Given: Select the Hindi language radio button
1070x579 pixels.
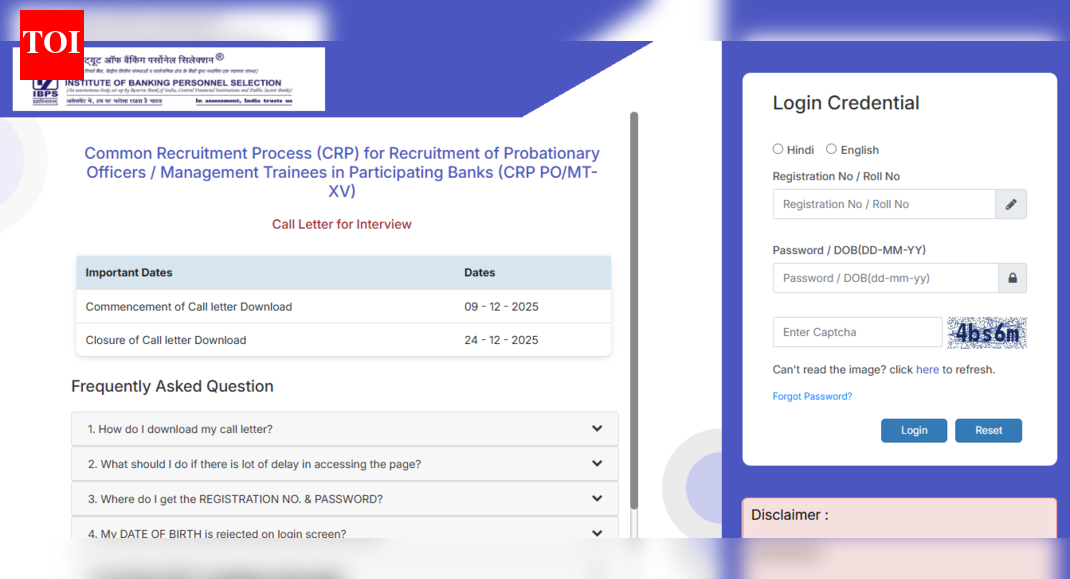Looking at the screenshot, I should (x=778, y=149).
